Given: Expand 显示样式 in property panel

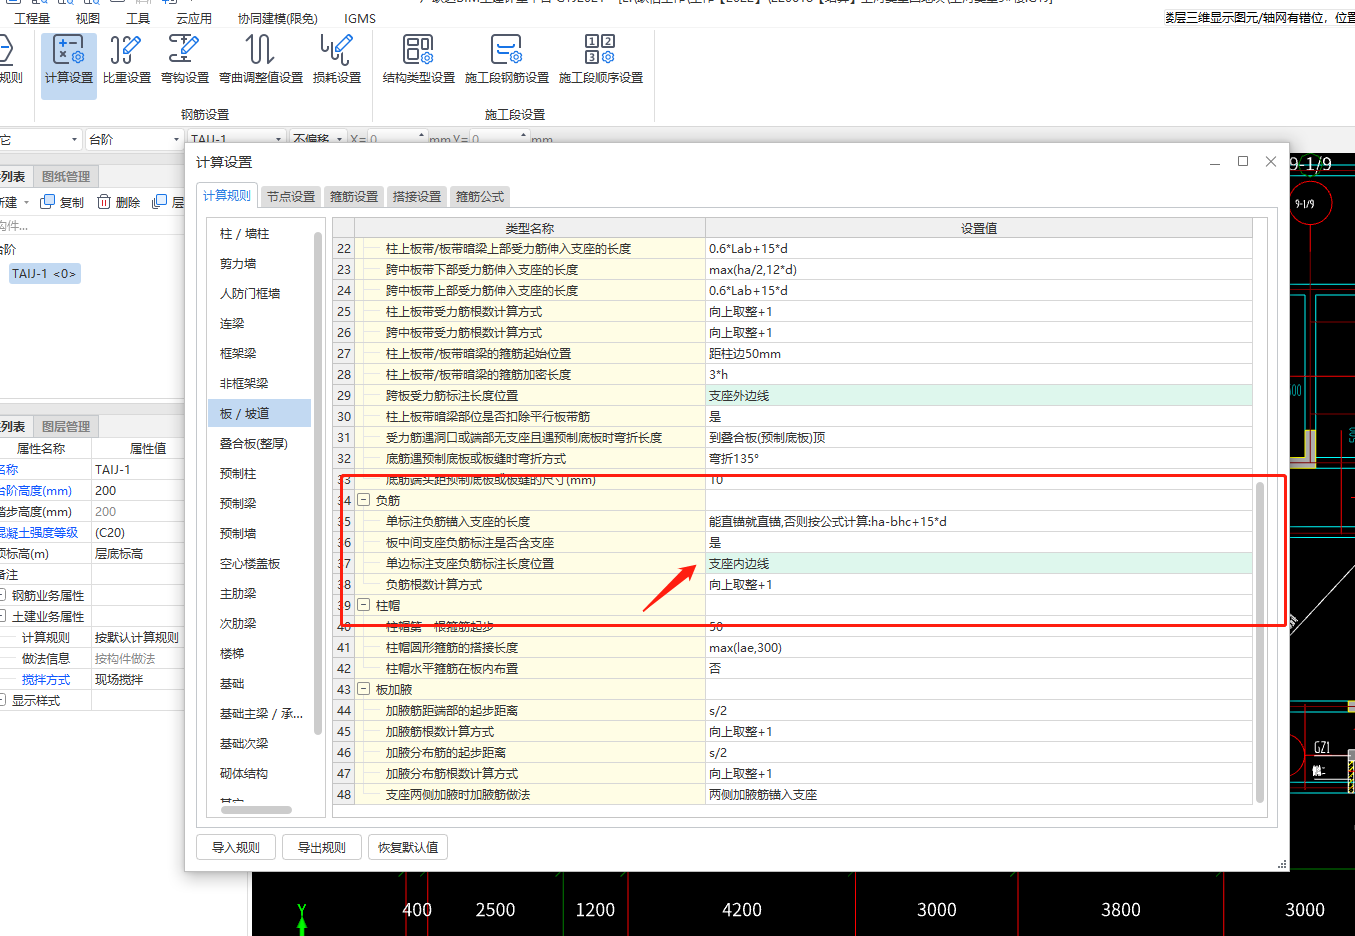Looking at the screenshot, I should coord(3,700).
